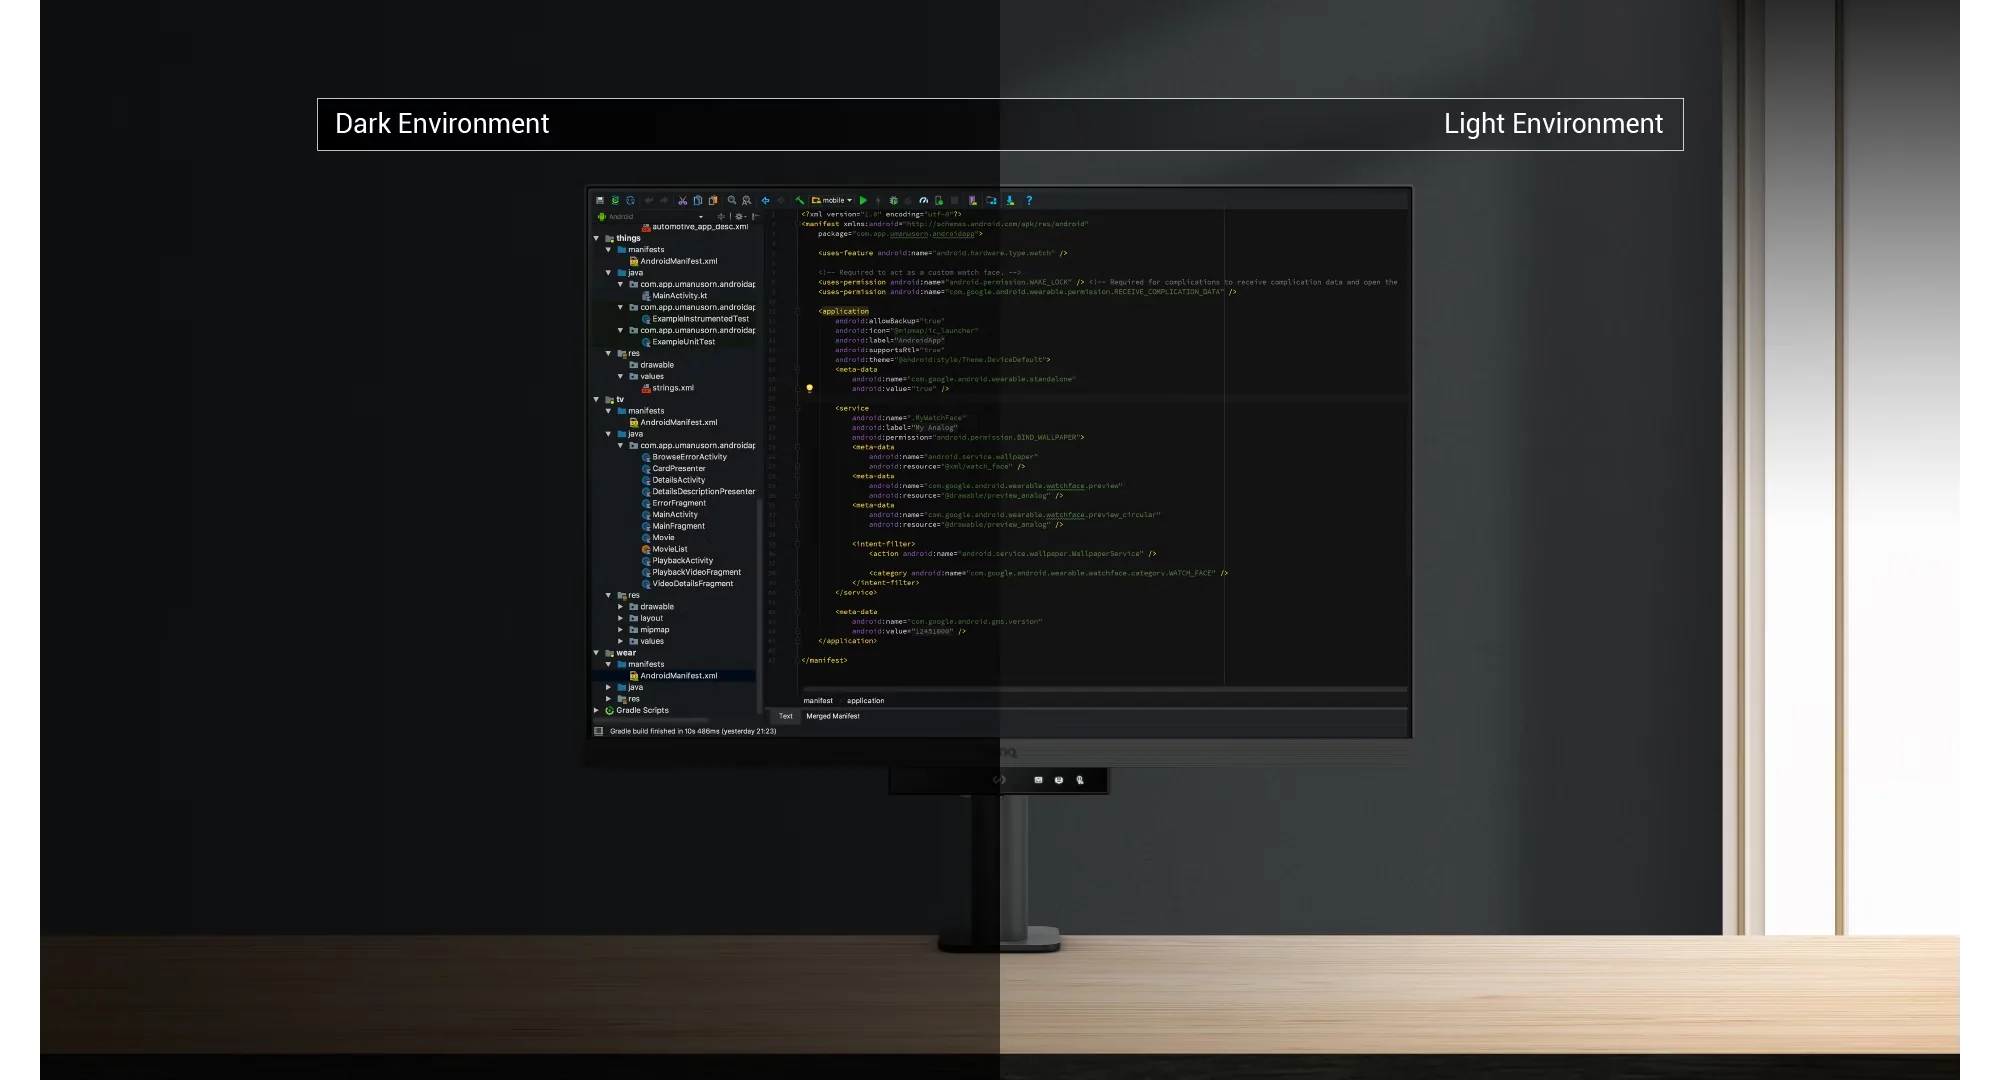Screen dimensions: 2000x1080
Task: Click the Paste clipboard icon
Action: [x=713, y=200]
